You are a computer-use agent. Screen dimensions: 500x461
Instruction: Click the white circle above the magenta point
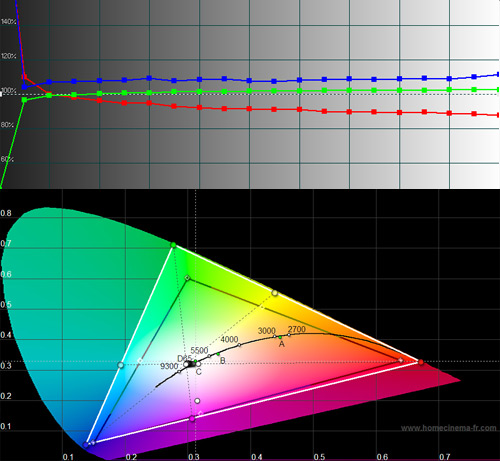[x=197, y=401]
